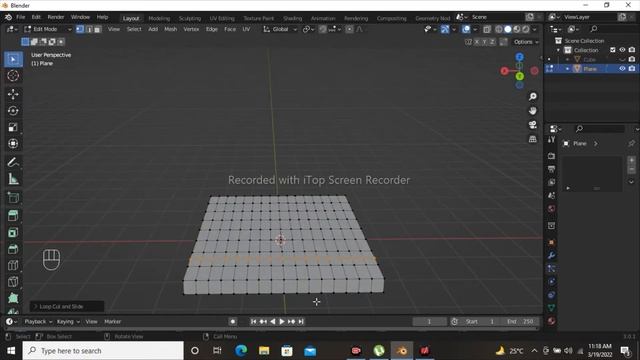This screenshot has width=640, height=360.
Task: Play the animation forward
Action: [x=282, y=322]
